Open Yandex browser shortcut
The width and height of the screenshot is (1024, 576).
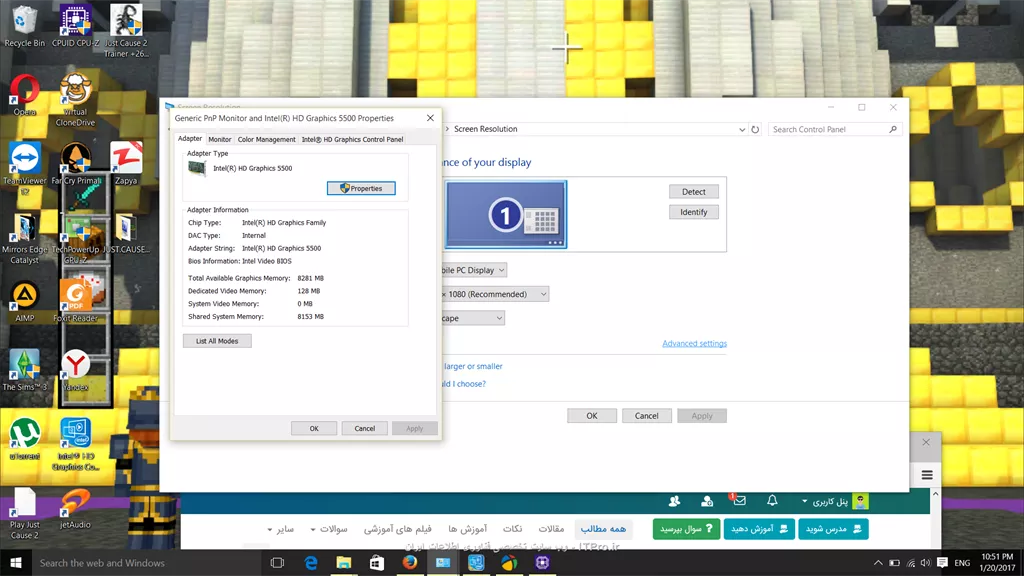click(x=75, y=370)
